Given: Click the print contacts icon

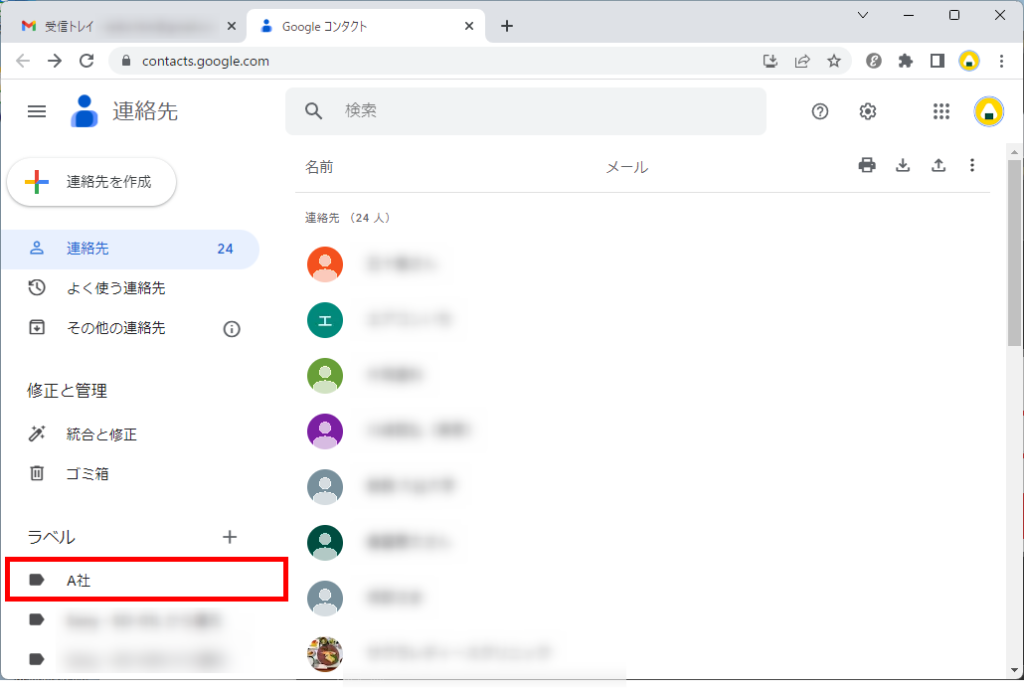Looking at the screenshot, I should pyautogui.click(x=867, y=166).
